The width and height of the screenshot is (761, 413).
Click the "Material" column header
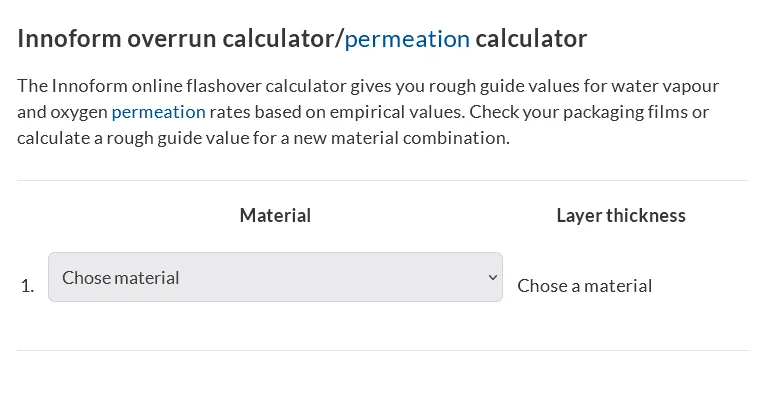275,215
